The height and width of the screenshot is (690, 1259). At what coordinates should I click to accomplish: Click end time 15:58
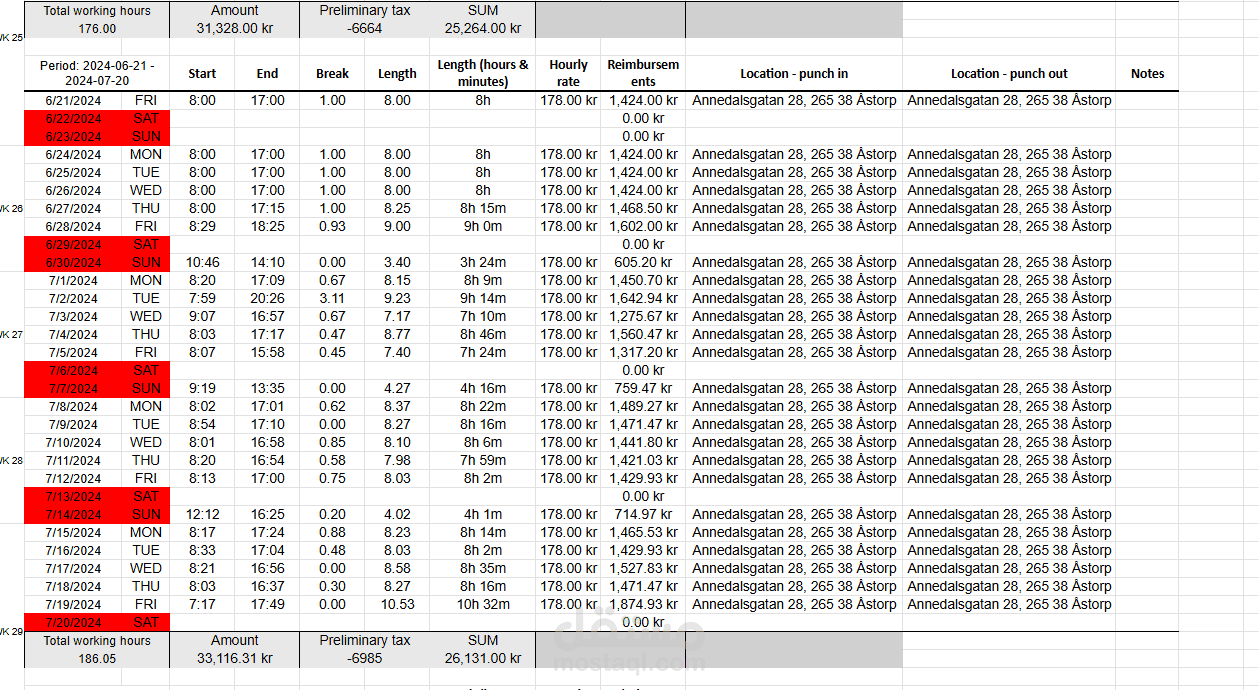(267, 352)
